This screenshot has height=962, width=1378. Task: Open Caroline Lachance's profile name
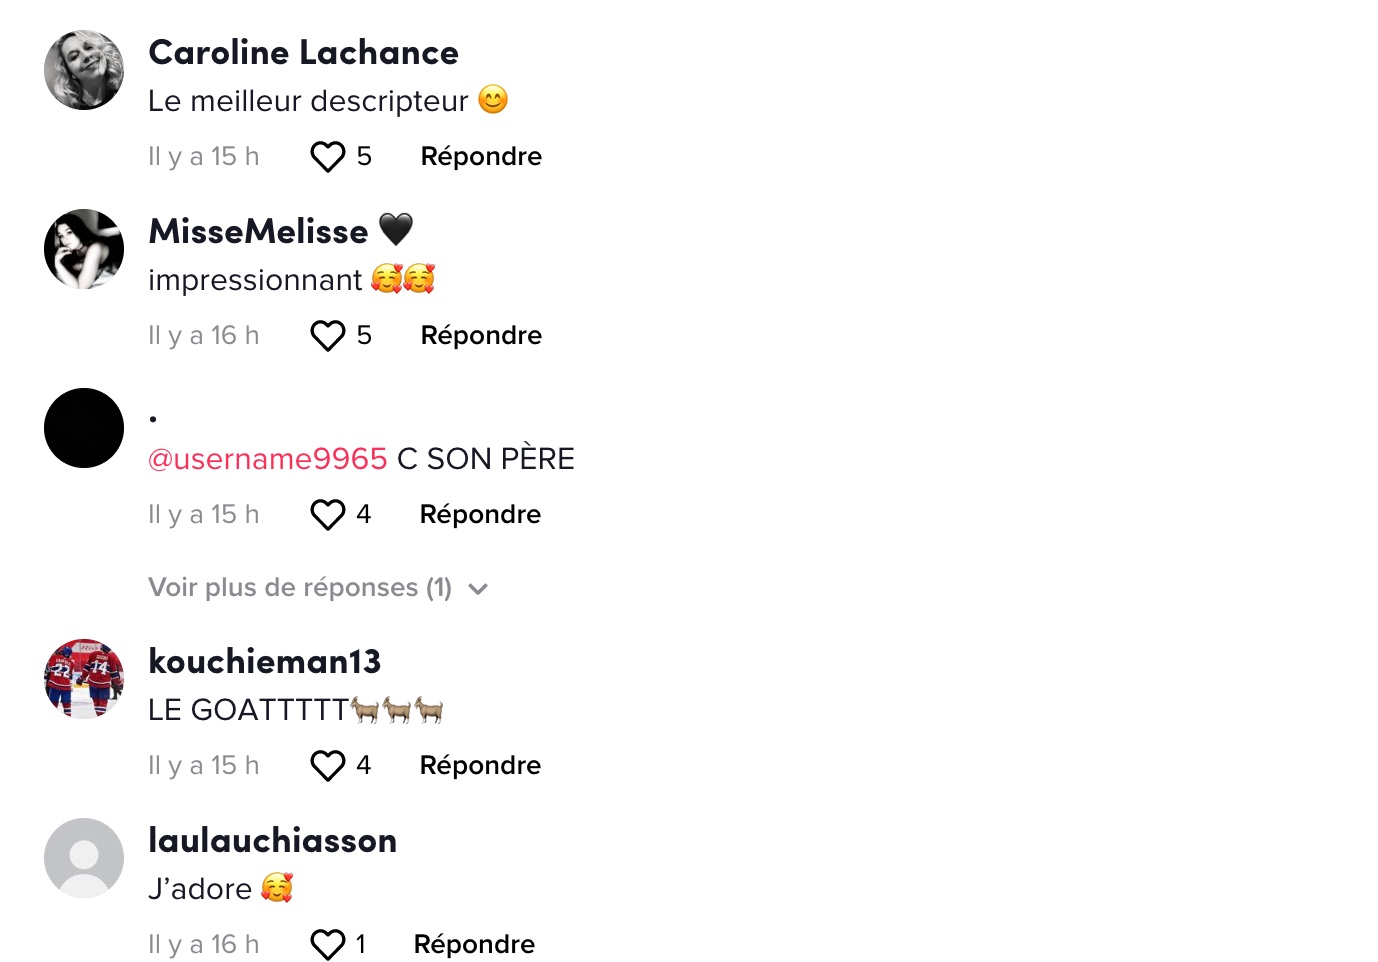pos(303,53)
